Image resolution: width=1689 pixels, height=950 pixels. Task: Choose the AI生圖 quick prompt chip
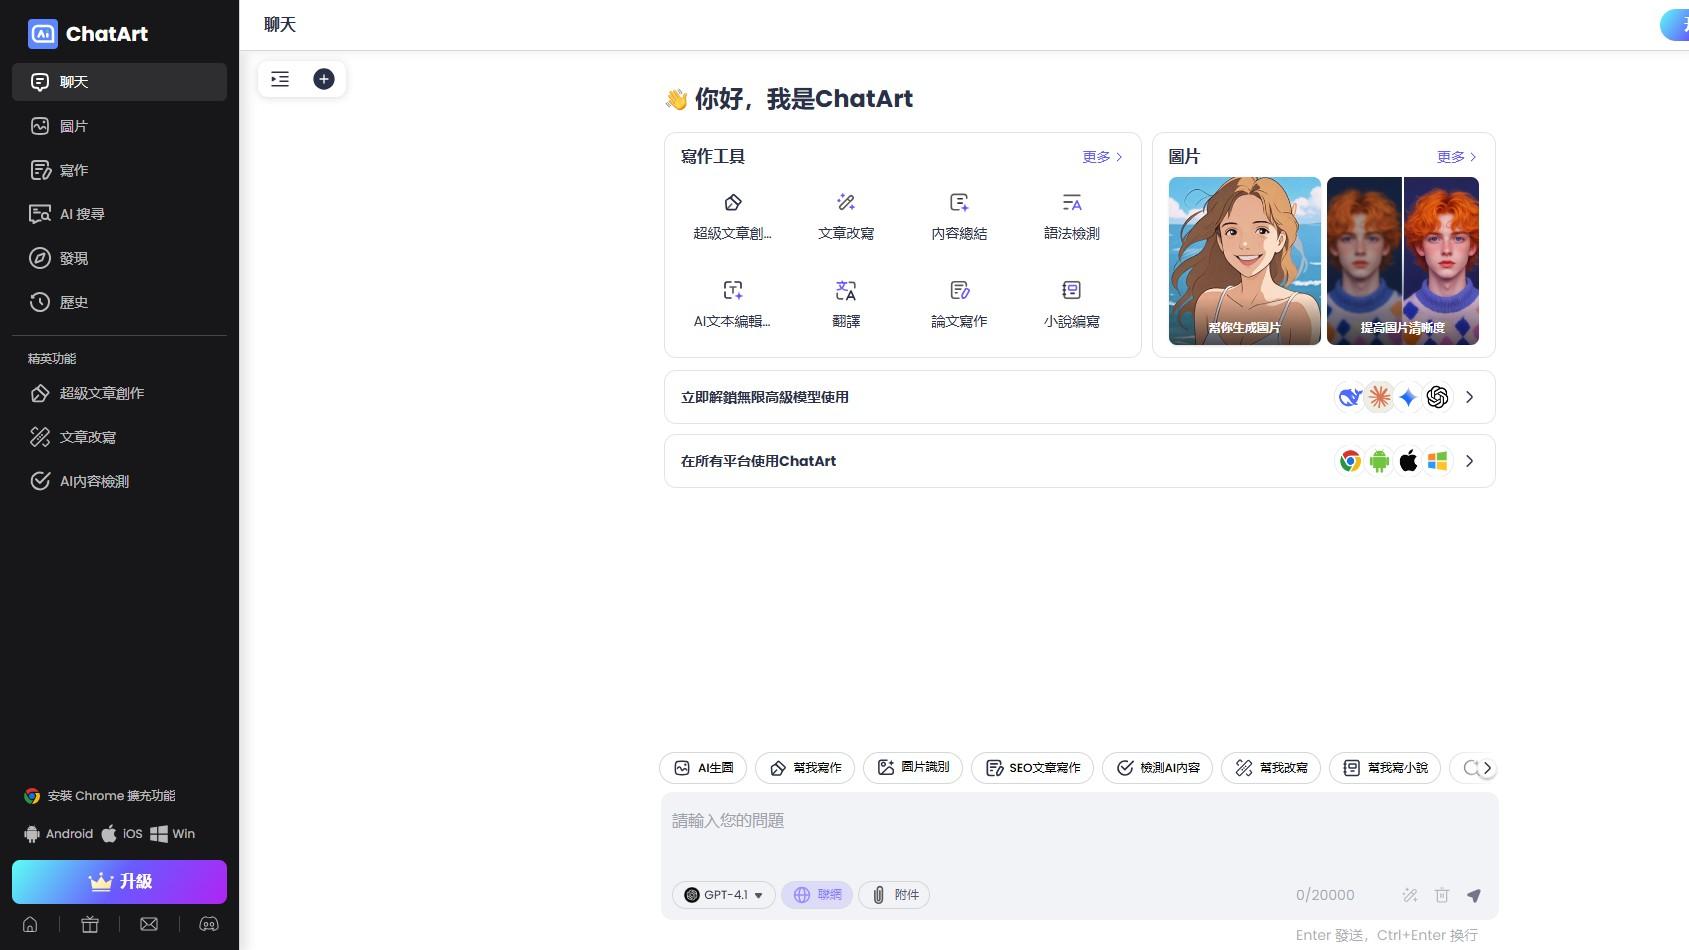[x=703, y=768]
